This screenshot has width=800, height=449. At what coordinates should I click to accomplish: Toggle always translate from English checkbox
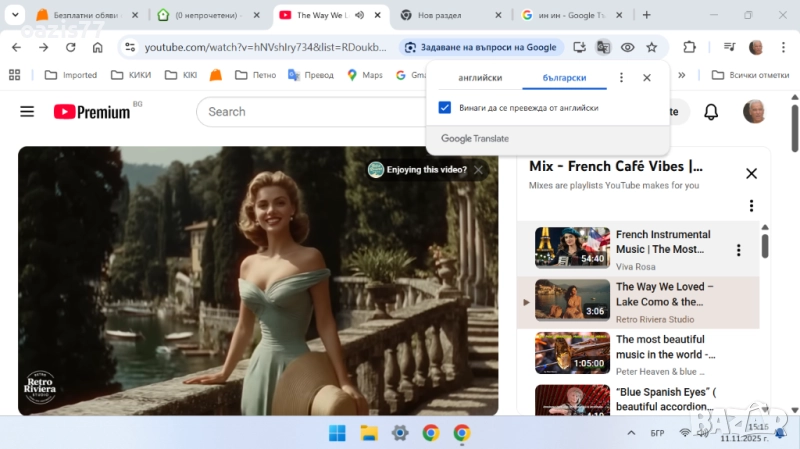(445, 108)
